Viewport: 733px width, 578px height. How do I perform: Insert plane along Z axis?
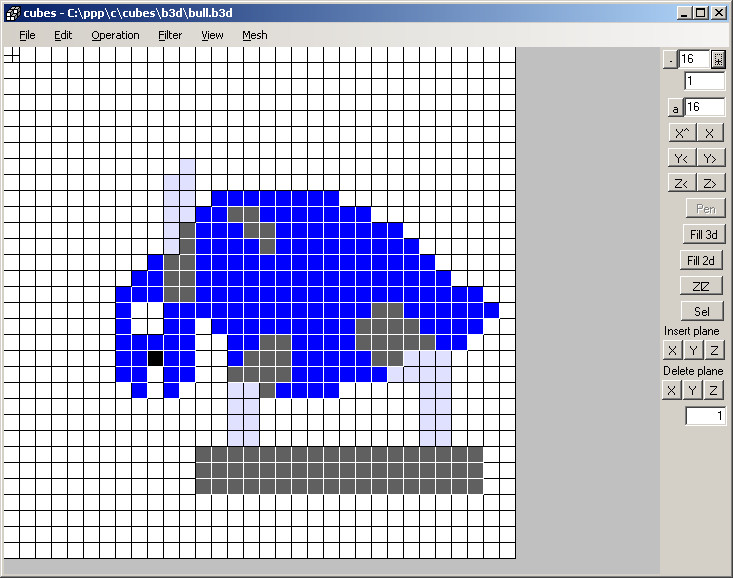[714, 350]
